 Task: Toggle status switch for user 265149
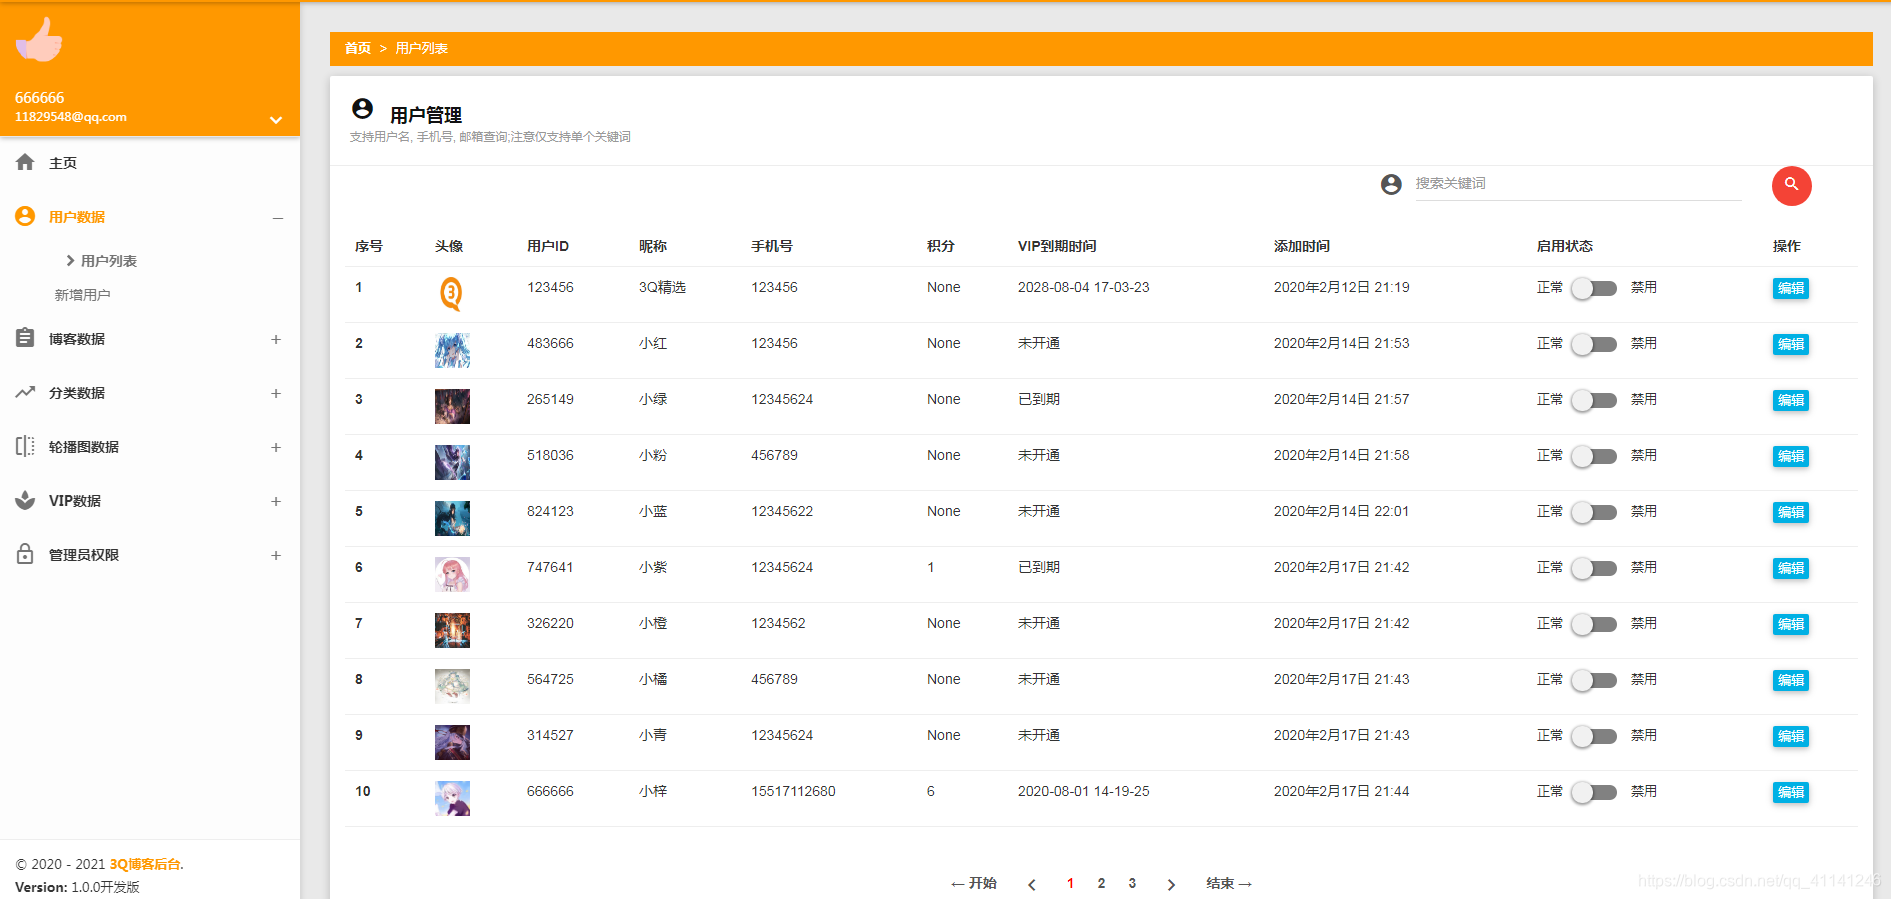pyautogui.click(x=1594, y=400)
